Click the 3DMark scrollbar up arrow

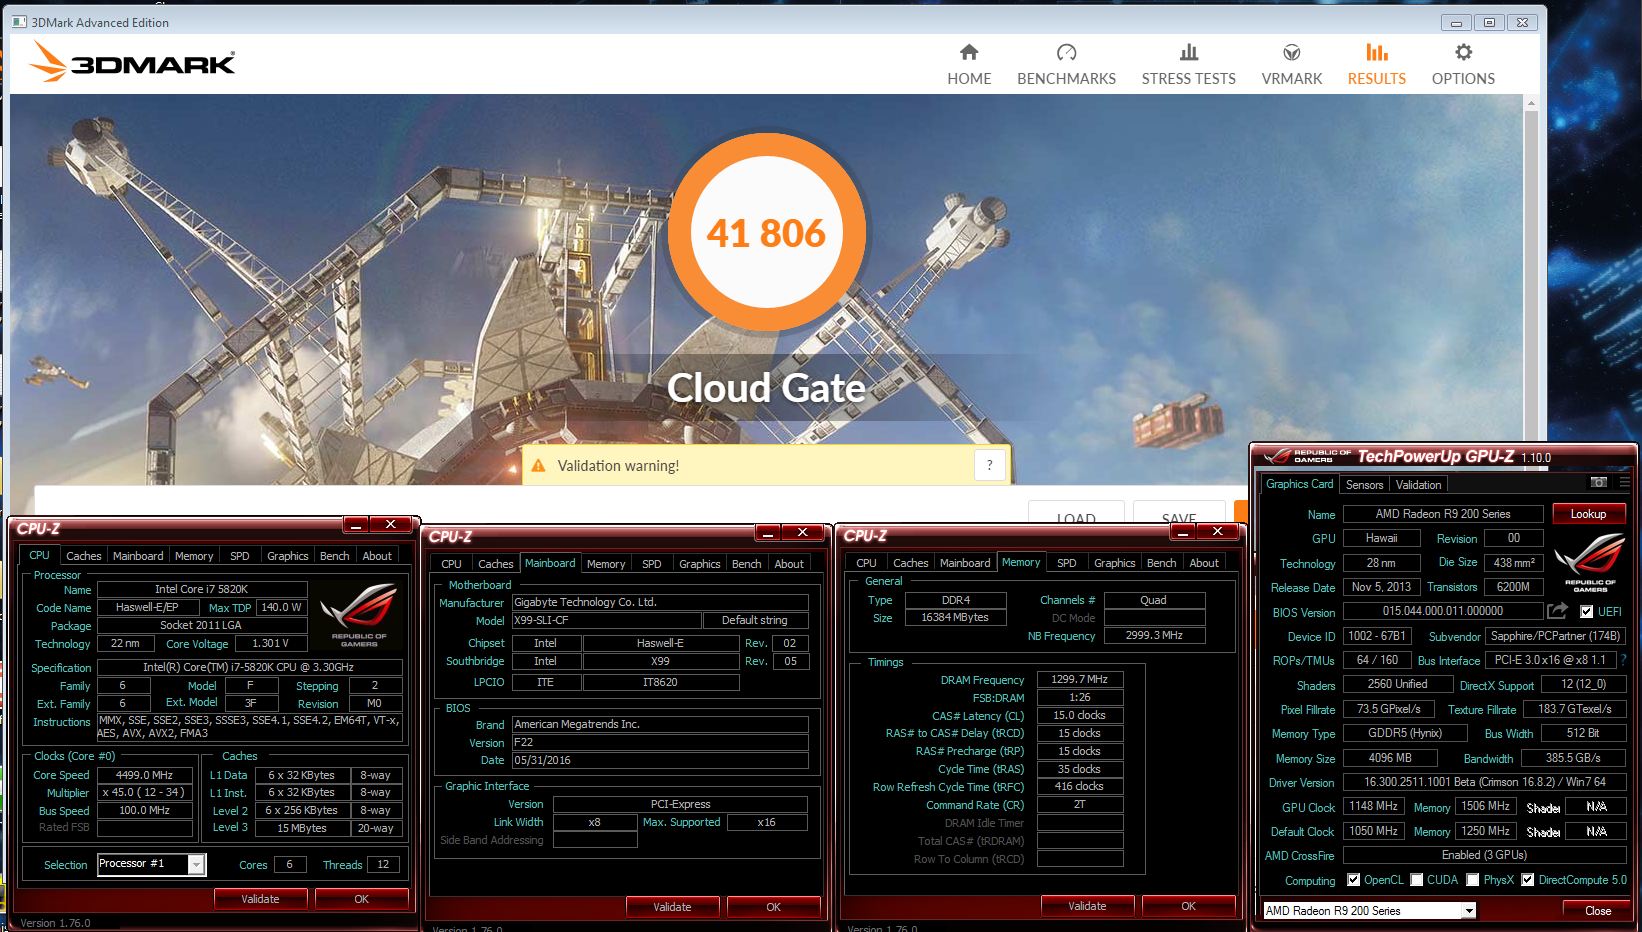[1531, 103]
